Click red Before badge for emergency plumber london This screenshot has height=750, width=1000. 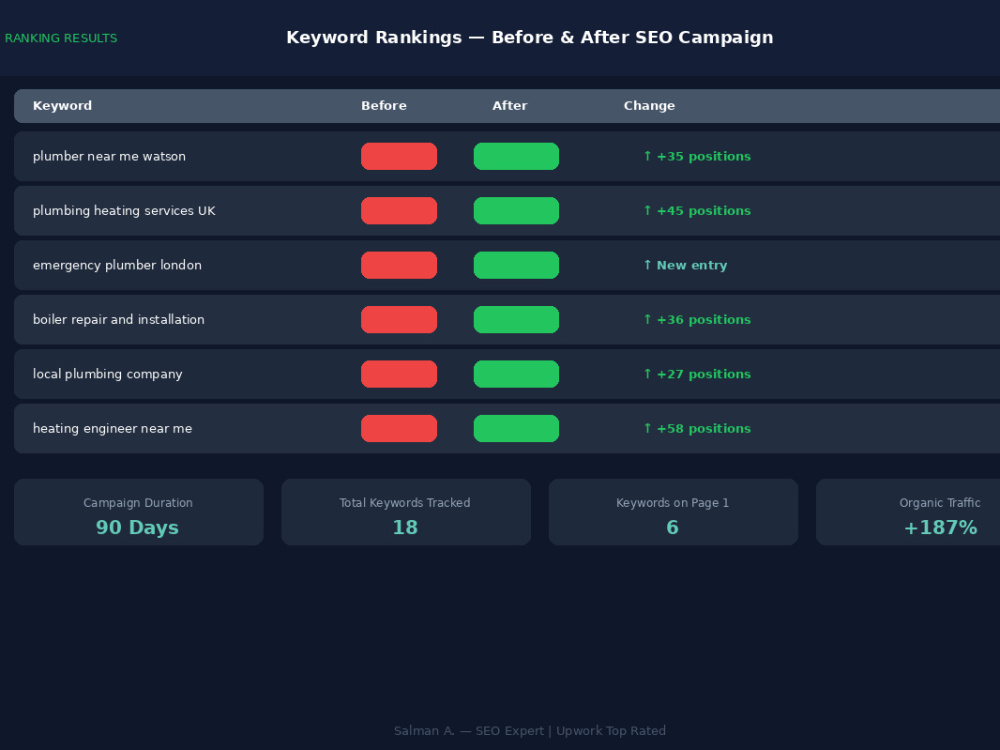click(399, 265)
